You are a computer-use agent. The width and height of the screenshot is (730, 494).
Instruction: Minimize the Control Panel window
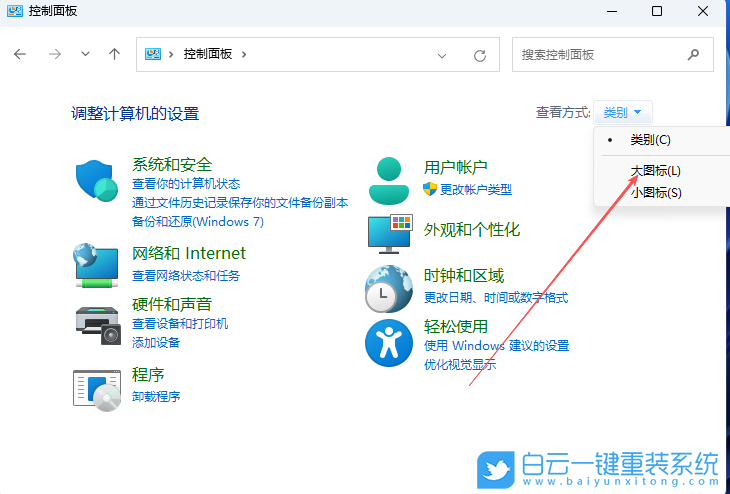click(x=612, y=11)
